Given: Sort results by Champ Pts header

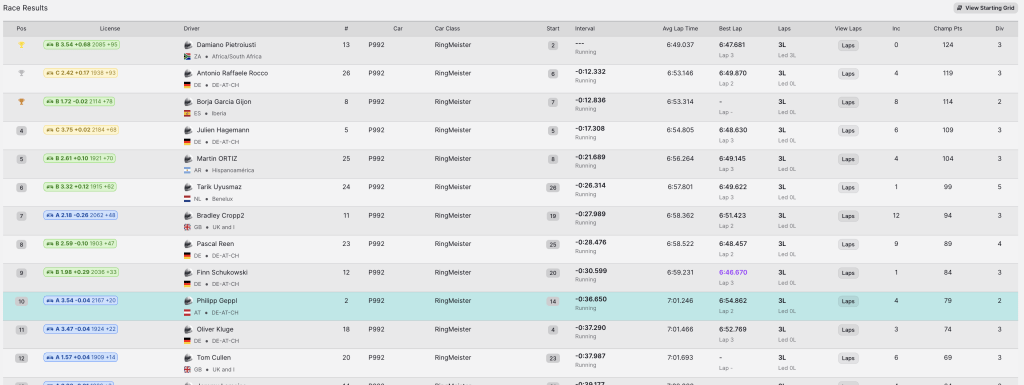Looking at the screenshot, I should [948, 29].
